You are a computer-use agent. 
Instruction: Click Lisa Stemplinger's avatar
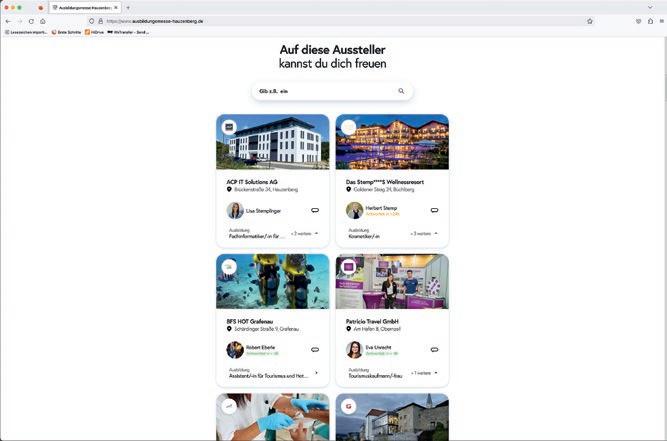pyautogui.click(x=235, y=211)
